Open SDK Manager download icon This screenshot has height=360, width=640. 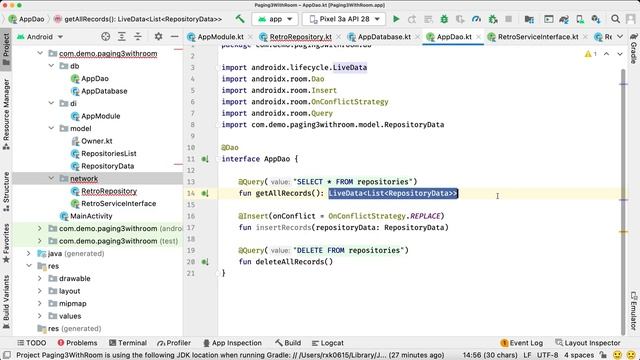point(596,19)
